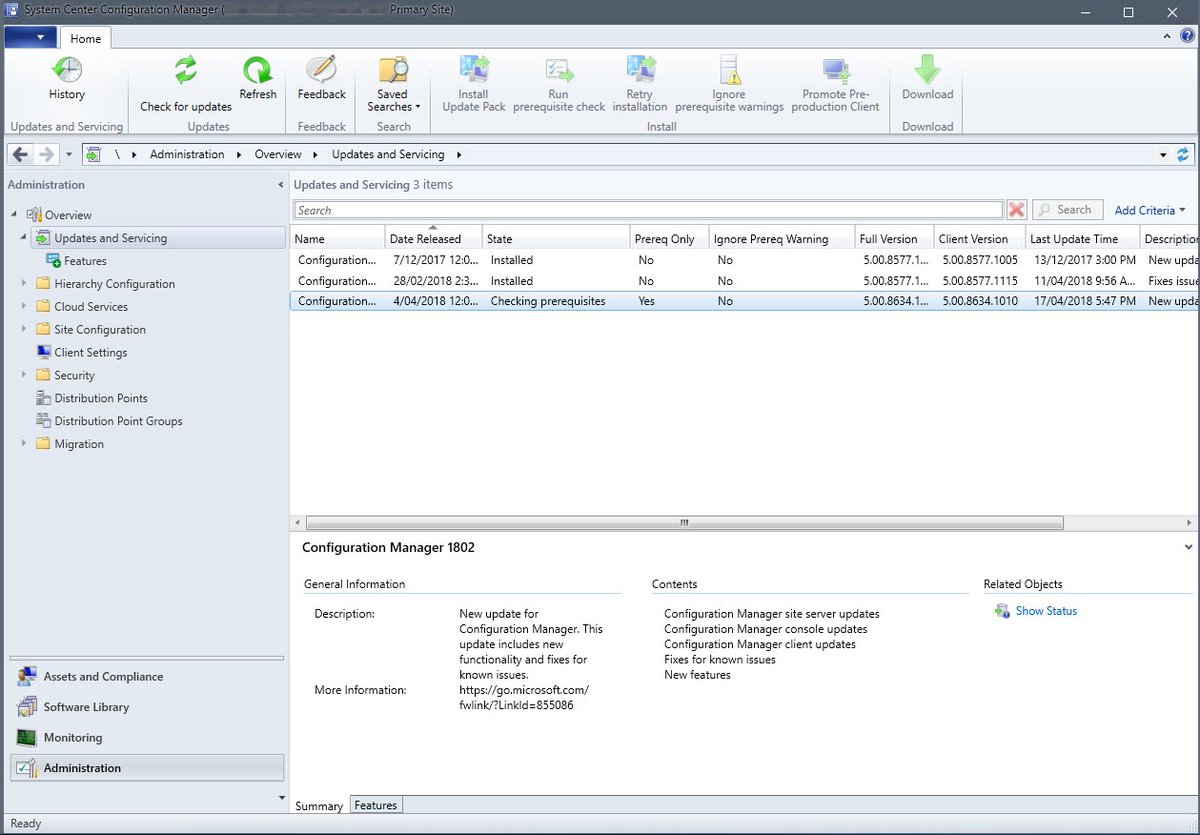Viewport: 1200px width, 835px height.
Task: Open the Add Criteria dropdown
Action: tap(1150, 210)
